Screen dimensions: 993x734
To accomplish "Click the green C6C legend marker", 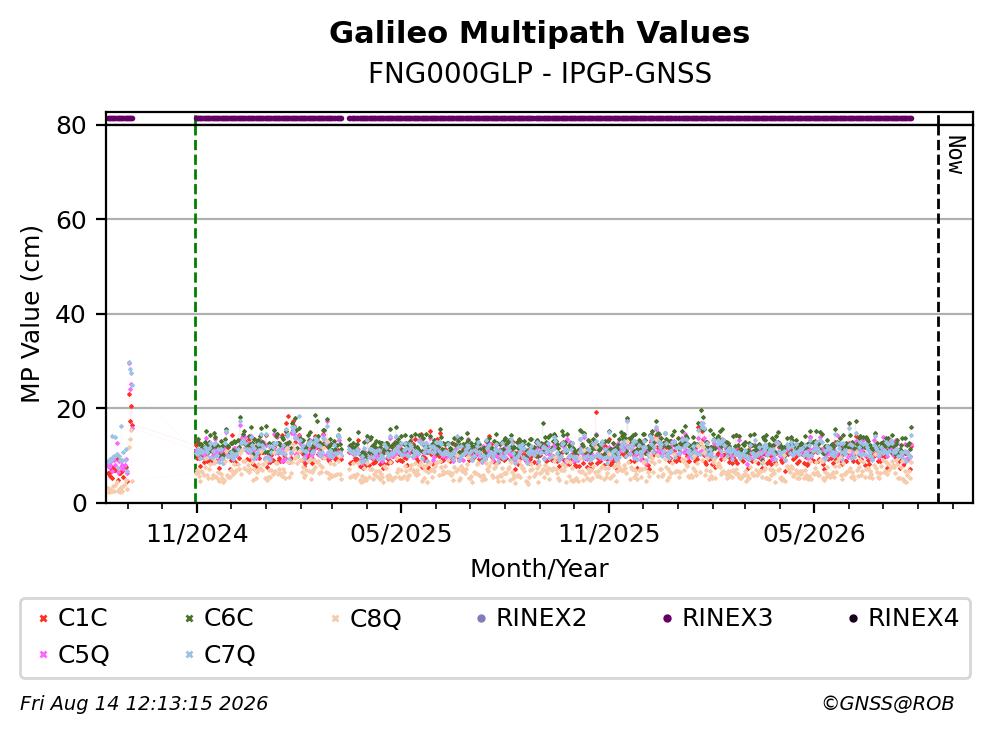I will (x=189, y=618).
